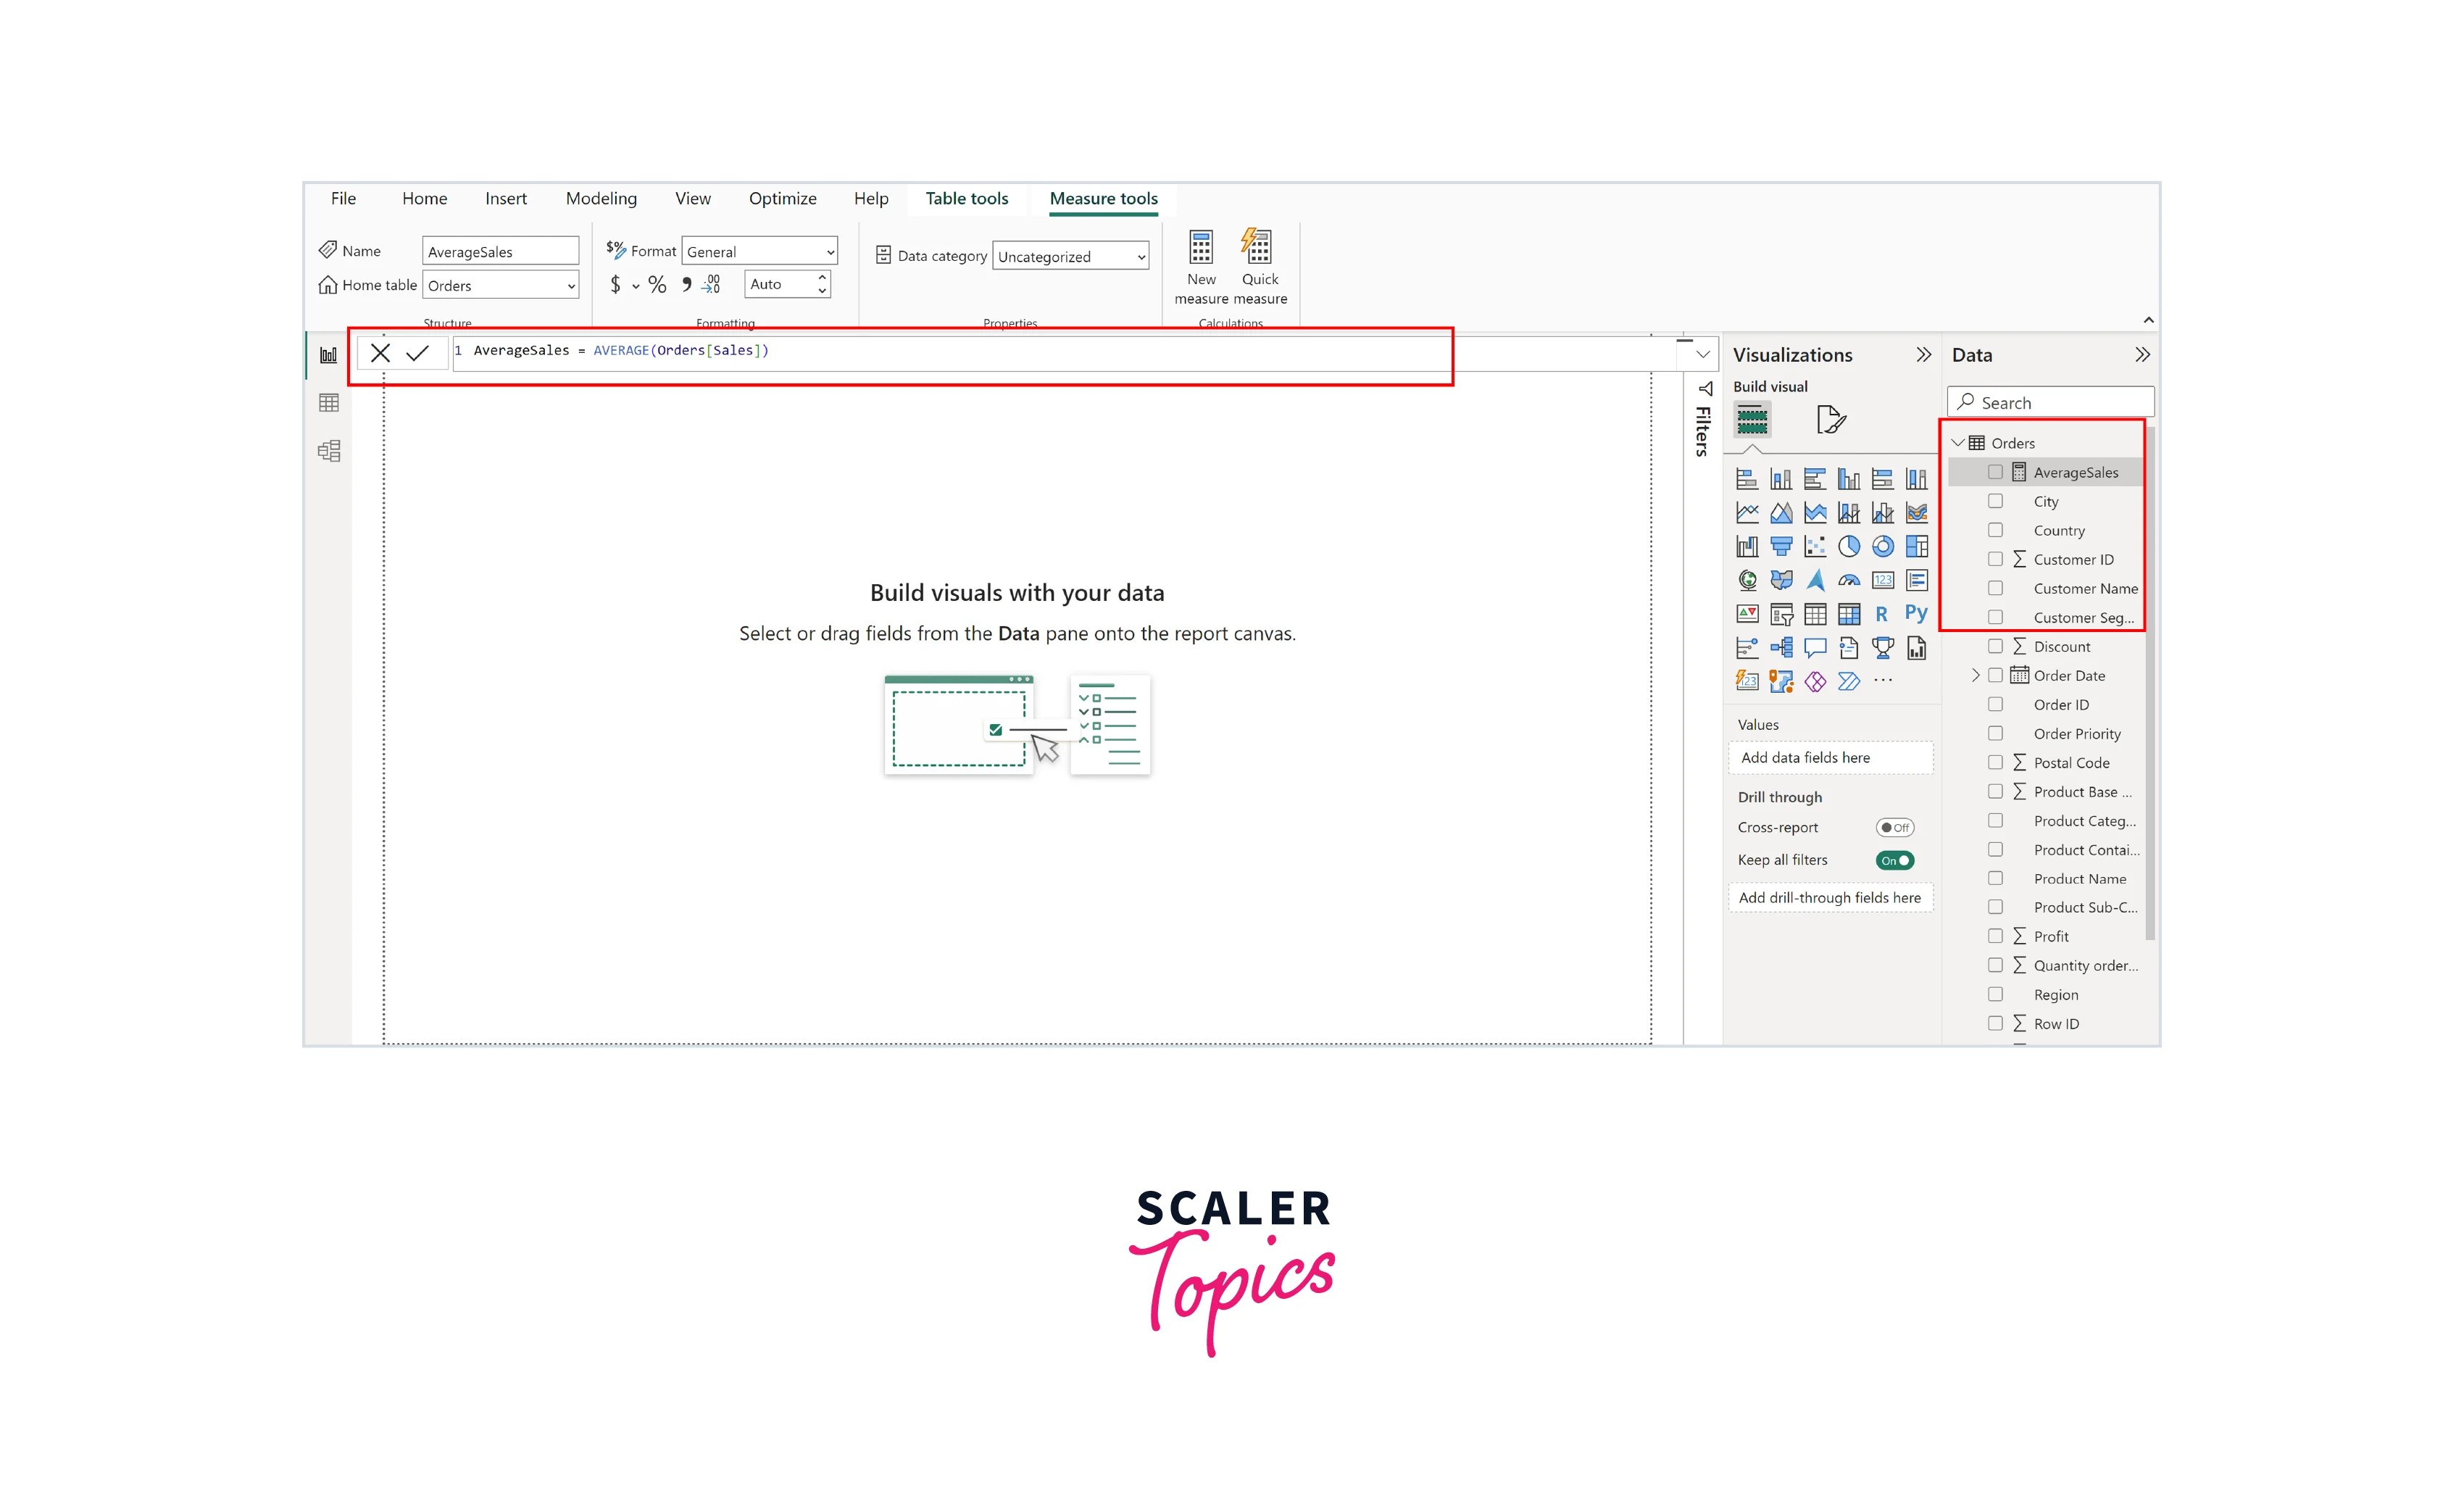Select the R script visual icon

pyautogui.click(x=1882, y=614)
